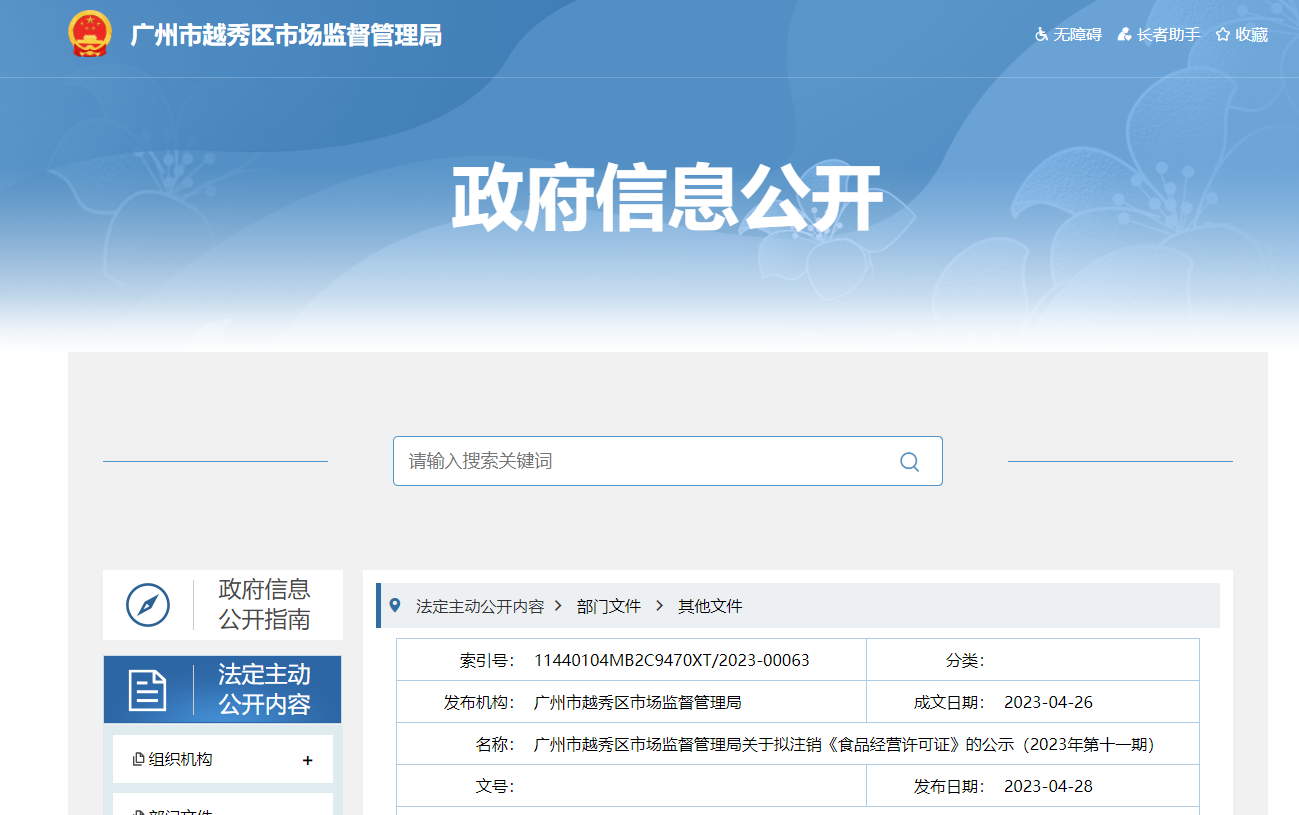The width and height of the screenshot is (1299, 815).
Task: Click the wheelchair accessibility icon
Action: [1042, 34]
